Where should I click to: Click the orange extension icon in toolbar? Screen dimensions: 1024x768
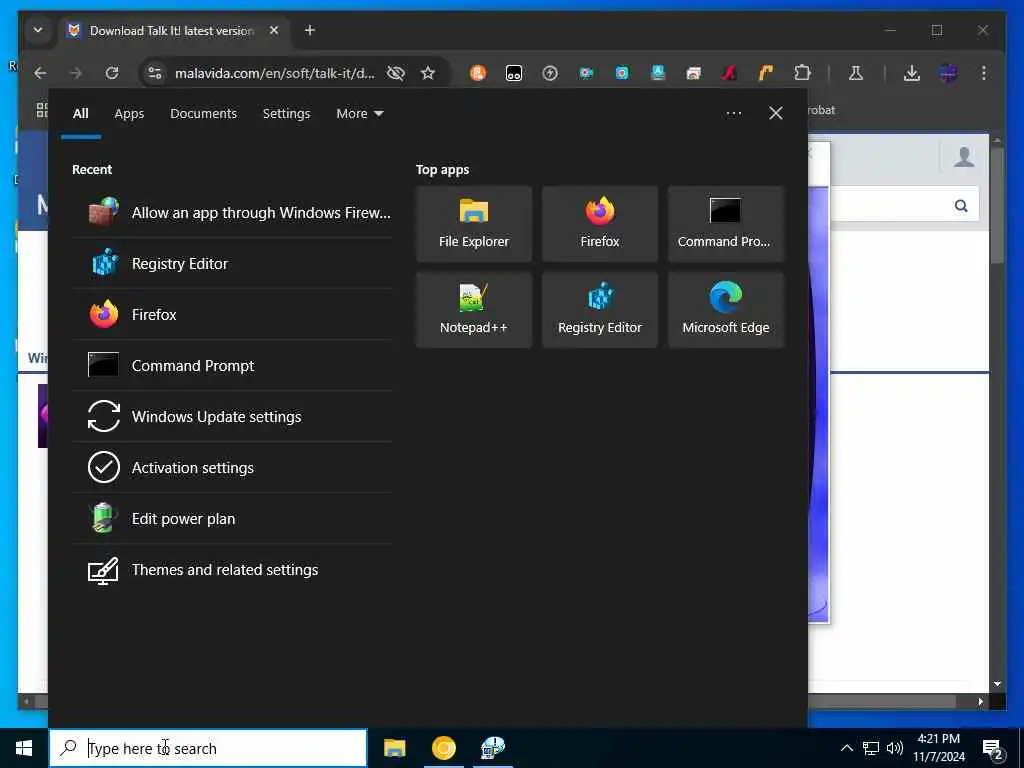479,73
